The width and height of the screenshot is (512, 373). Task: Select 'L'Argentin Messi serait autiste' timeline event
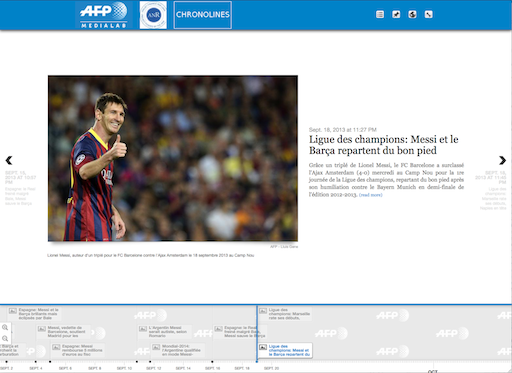point(165,332)
